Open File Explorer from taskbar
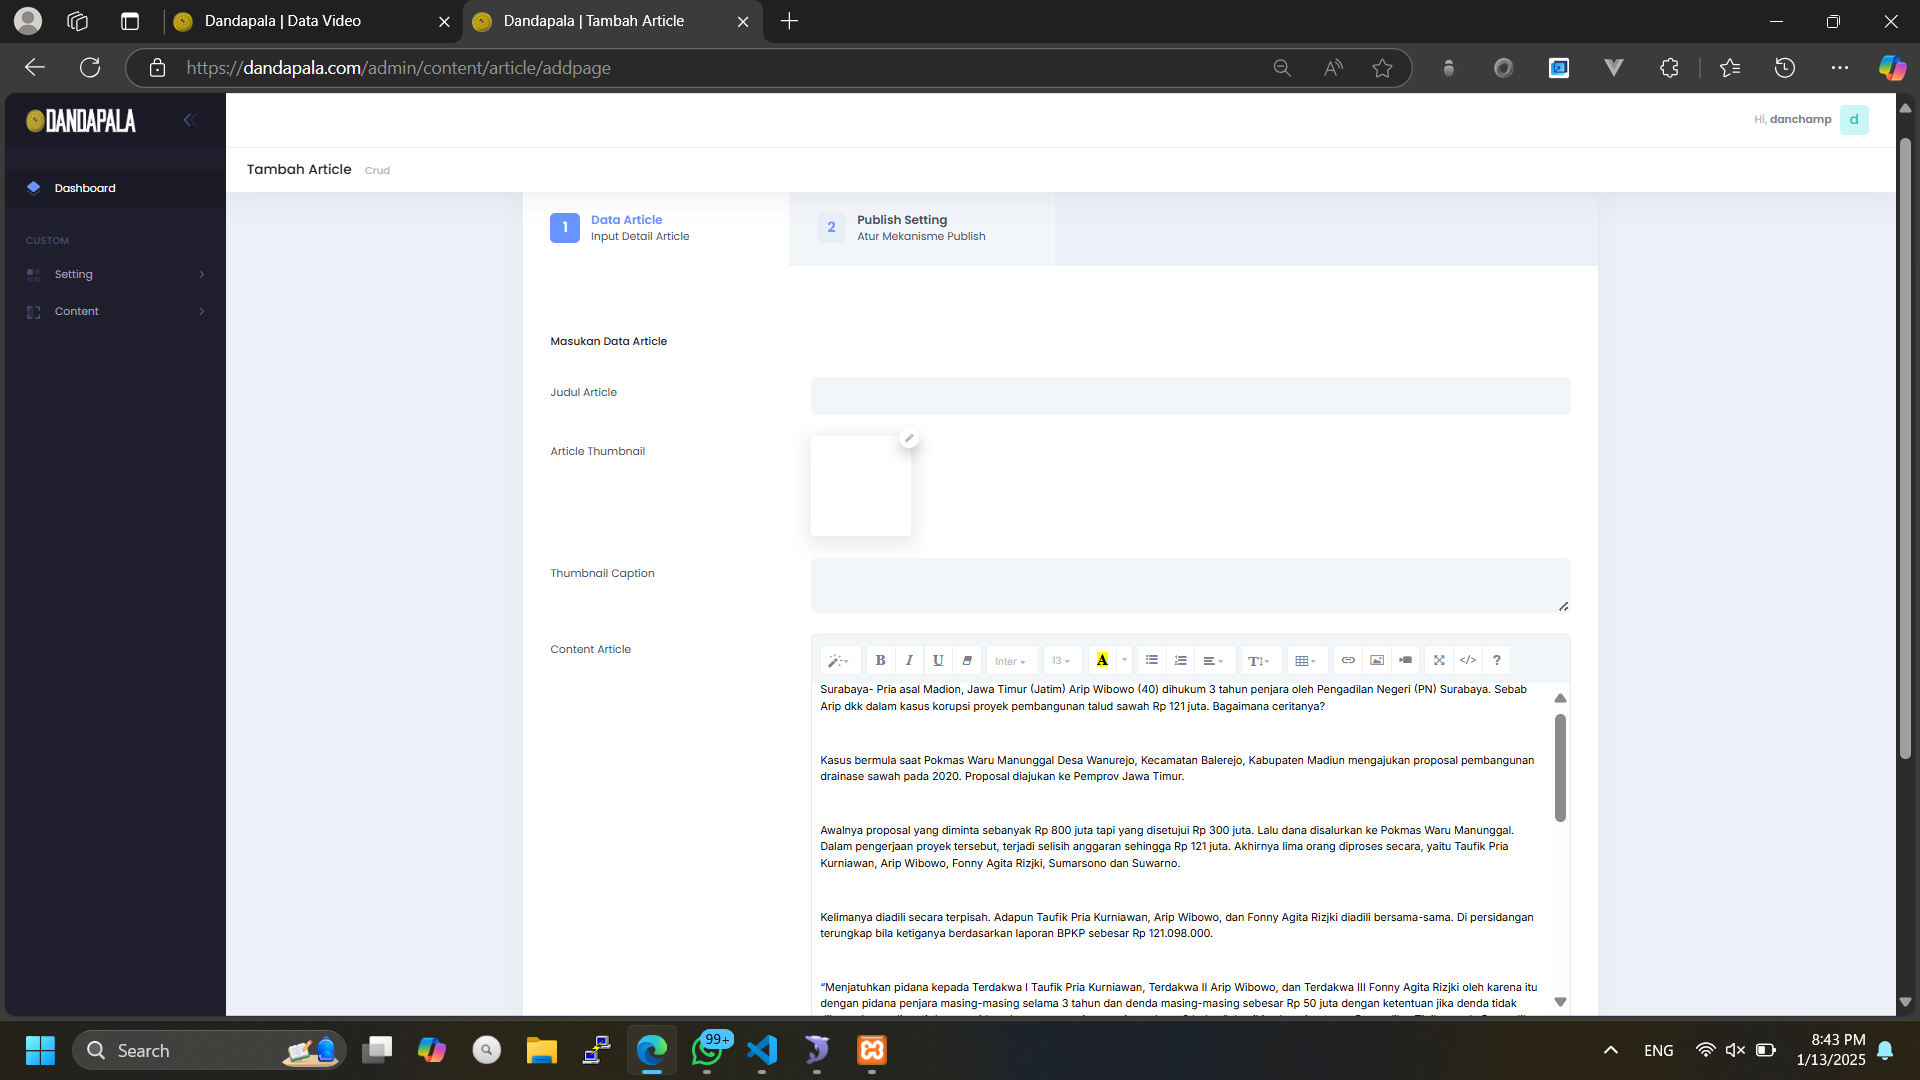 [x=541, y=1051]
